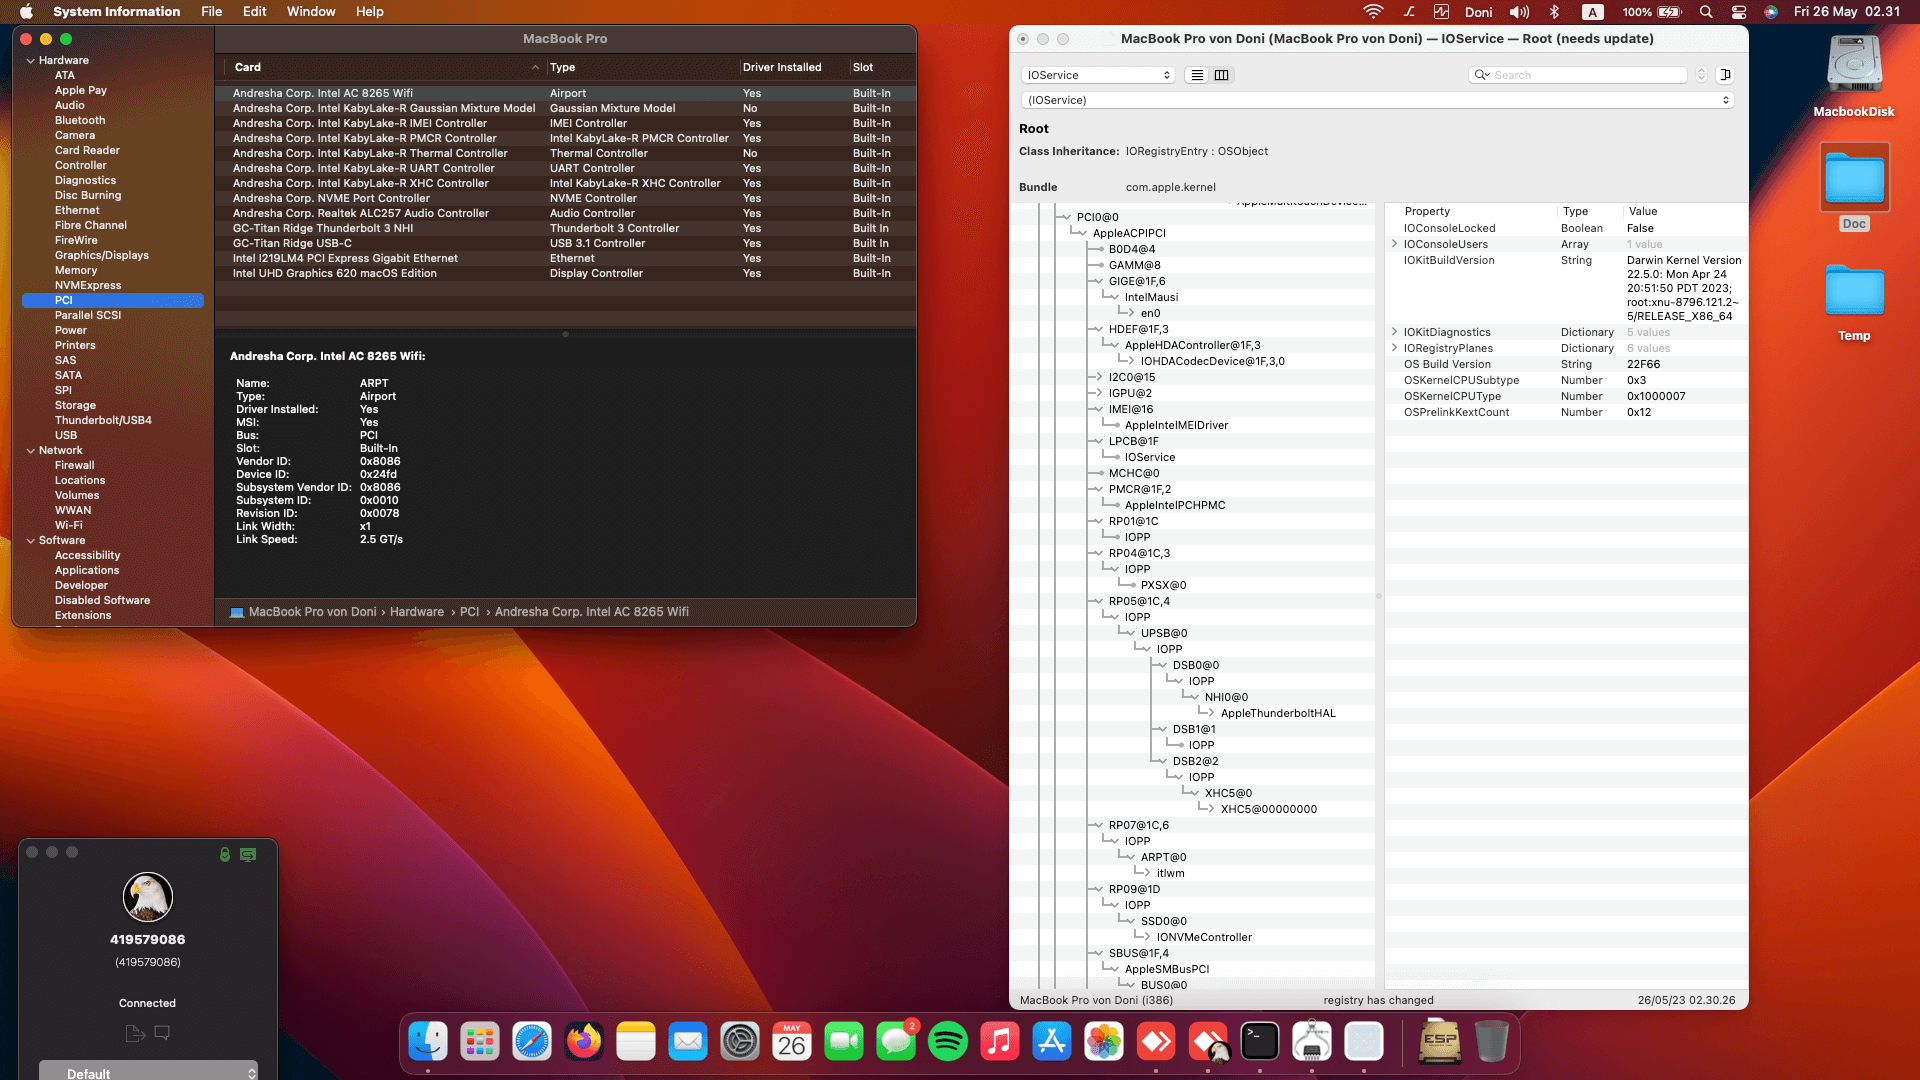Viewport: 1920px width, 1080px height.
Task: Open the Window menu
Action: click(x=311, y=11)
